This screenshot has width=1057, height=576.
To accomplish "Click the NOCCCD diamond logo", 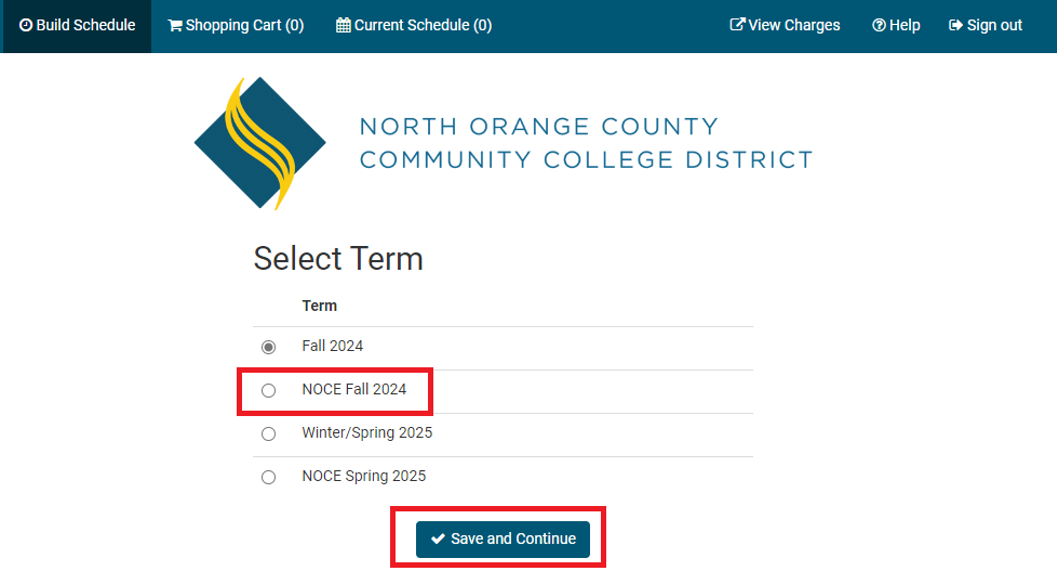I will [x=260, y=143].
